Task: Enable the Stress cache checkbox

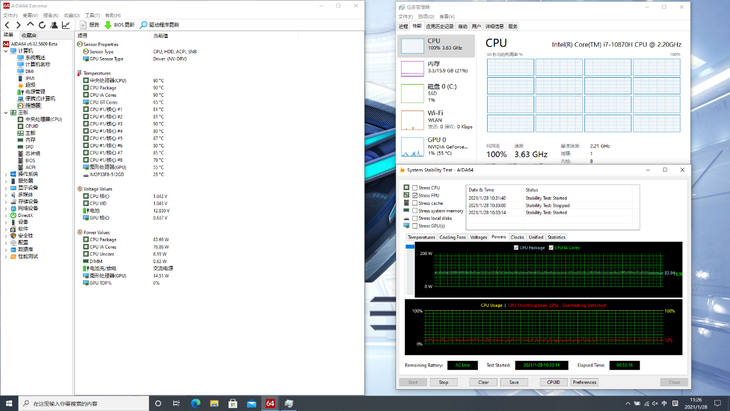Action: 415,203
